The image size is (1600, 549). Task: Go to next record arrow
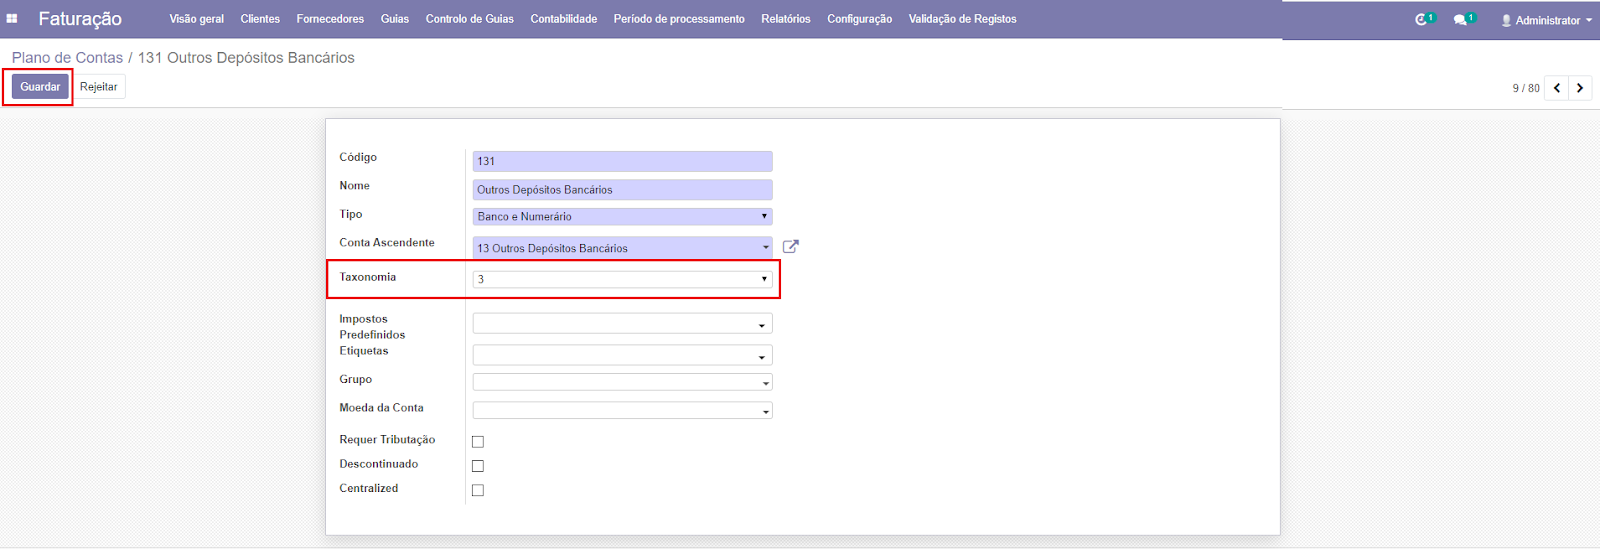tap(1580, 88)
